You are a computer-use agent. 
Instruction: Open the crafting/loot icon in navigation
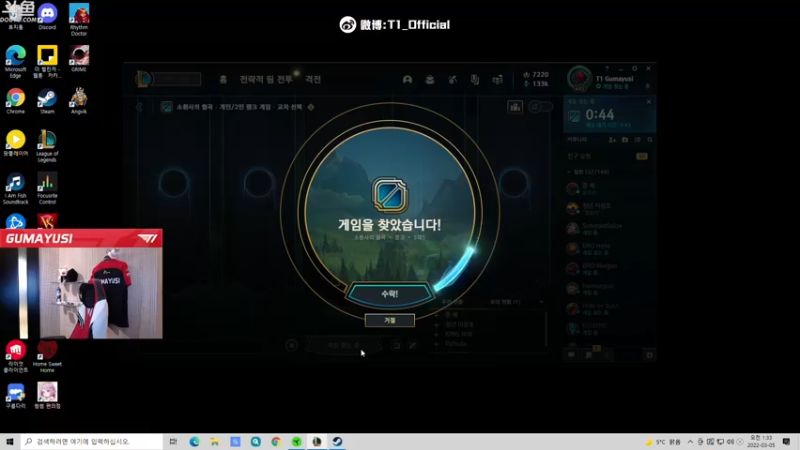click(x=452, y=80)
